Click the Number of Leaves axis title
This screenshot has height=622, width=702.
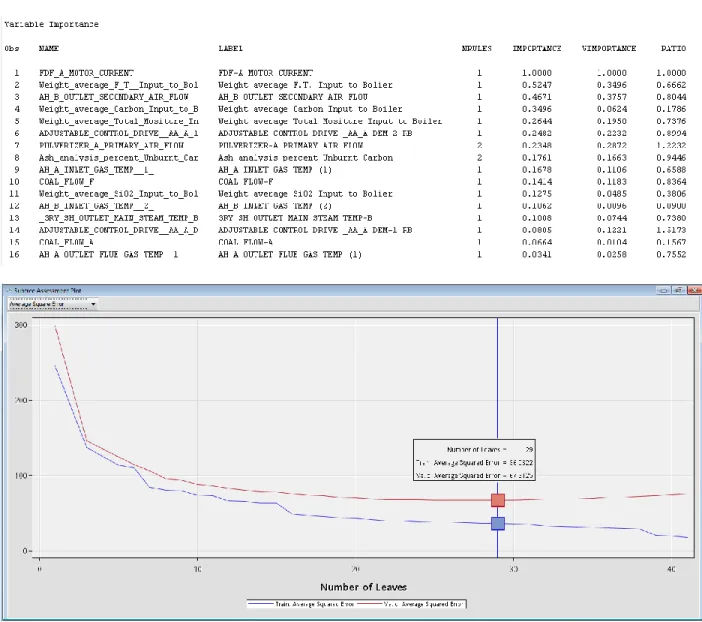[x=363, y=587]
